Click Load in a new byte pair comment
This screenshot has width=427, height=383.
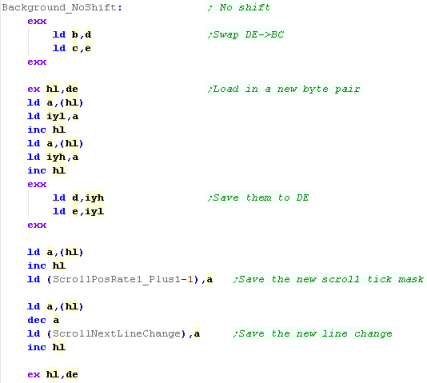click(284, 89)
